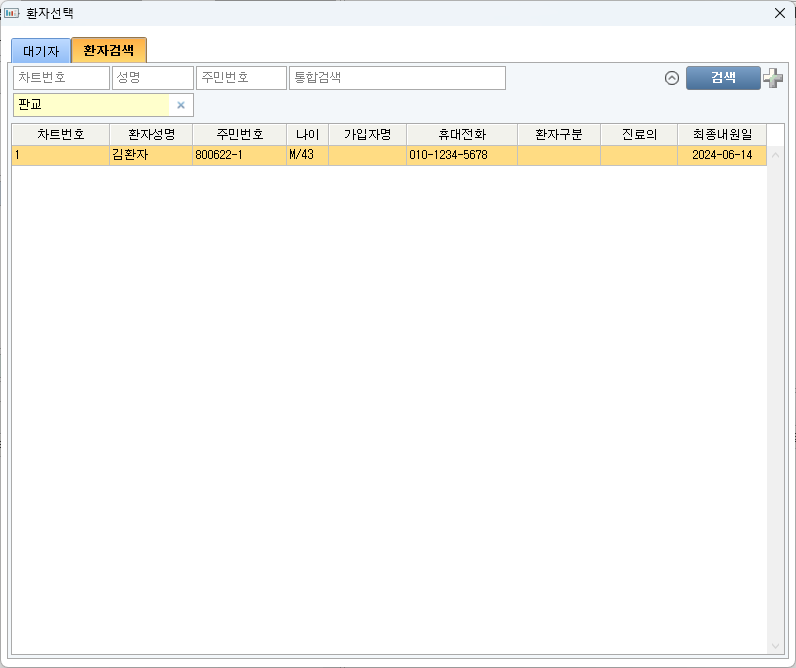796x668 pixels.
Task: Click the 휴대전화 column header
Action: [x=461, y=134]
